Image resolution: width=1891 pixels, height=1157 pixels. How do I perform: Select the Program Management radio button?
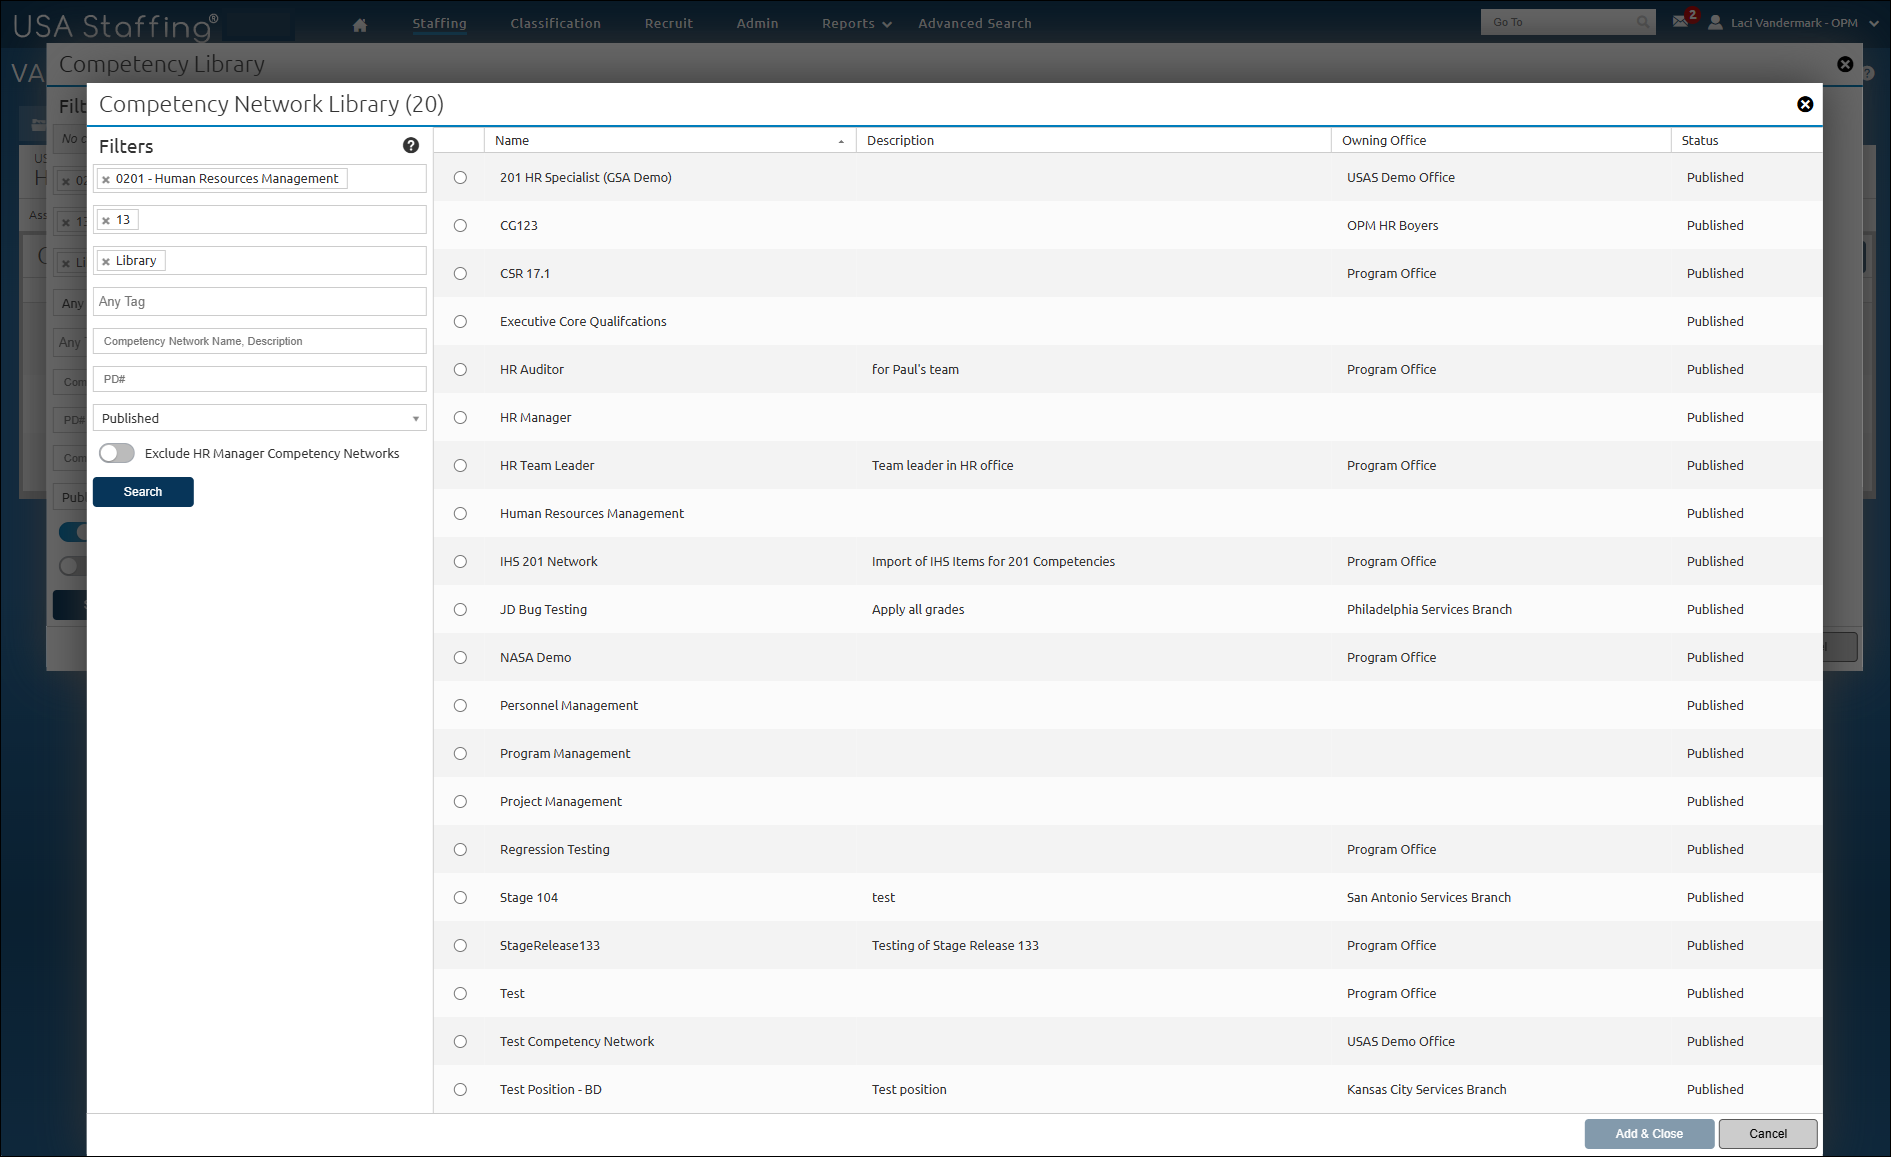460,753
